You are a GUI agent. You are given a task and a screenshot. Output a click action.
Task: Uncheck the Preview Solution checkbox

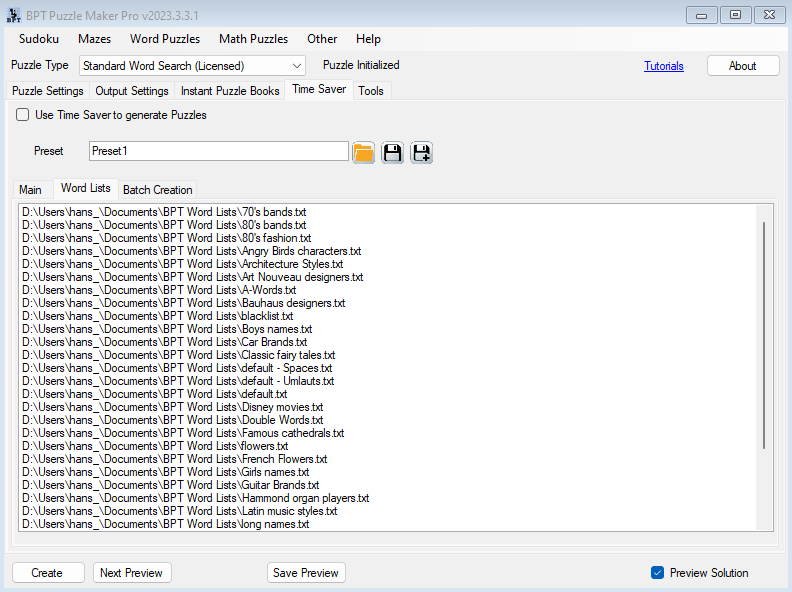point(657,573)
